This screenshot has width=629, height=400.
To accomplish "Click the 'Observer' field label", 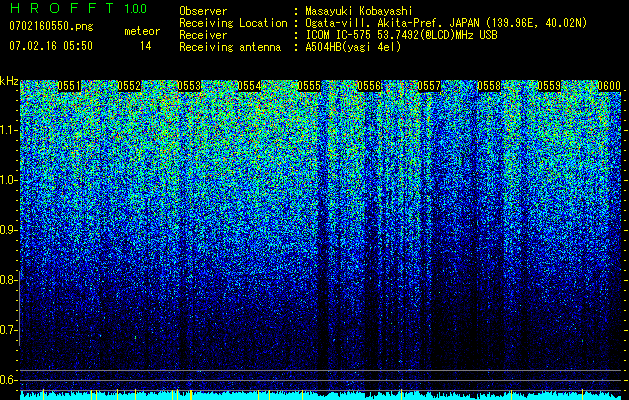I will [x=203, y=11].
